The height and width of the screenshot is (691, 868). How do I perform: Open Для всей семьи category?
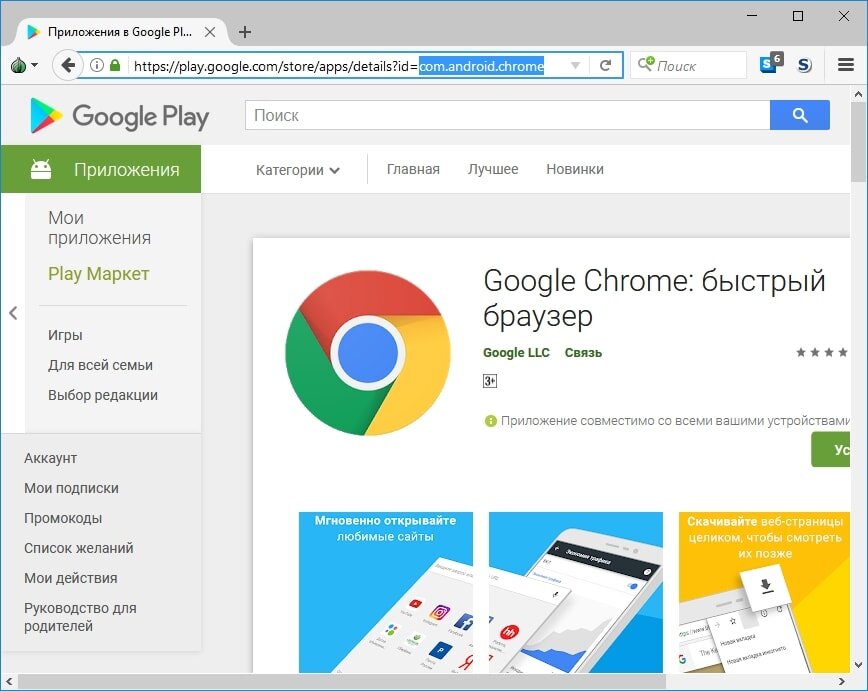click(x=100, y=365)
